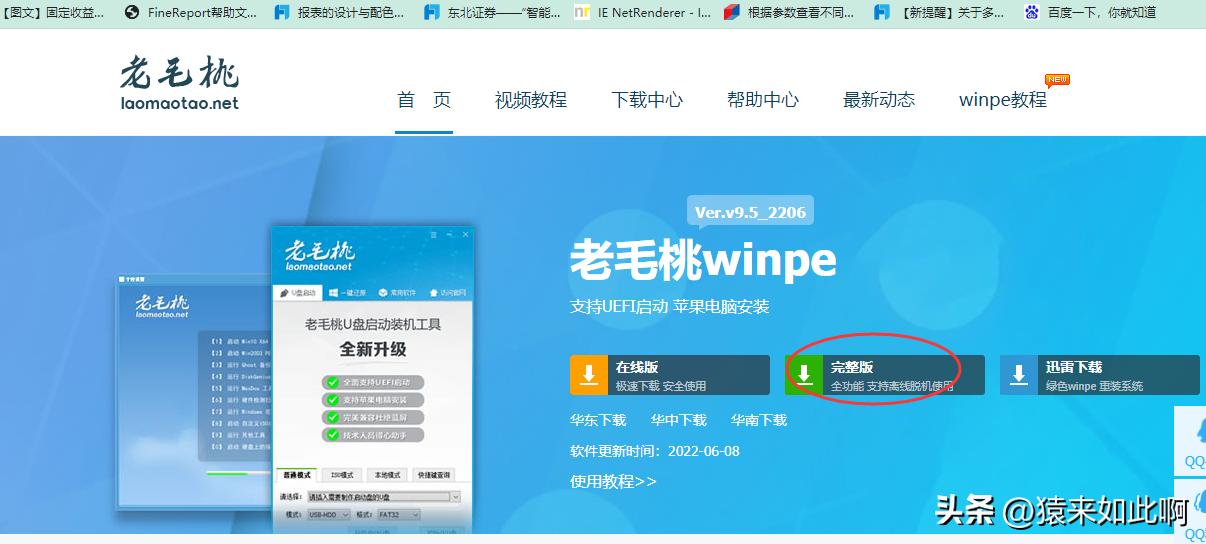Download the 在线版 online version
Image resolution: width=1206 pixels, height=544 pixels.
670,375
